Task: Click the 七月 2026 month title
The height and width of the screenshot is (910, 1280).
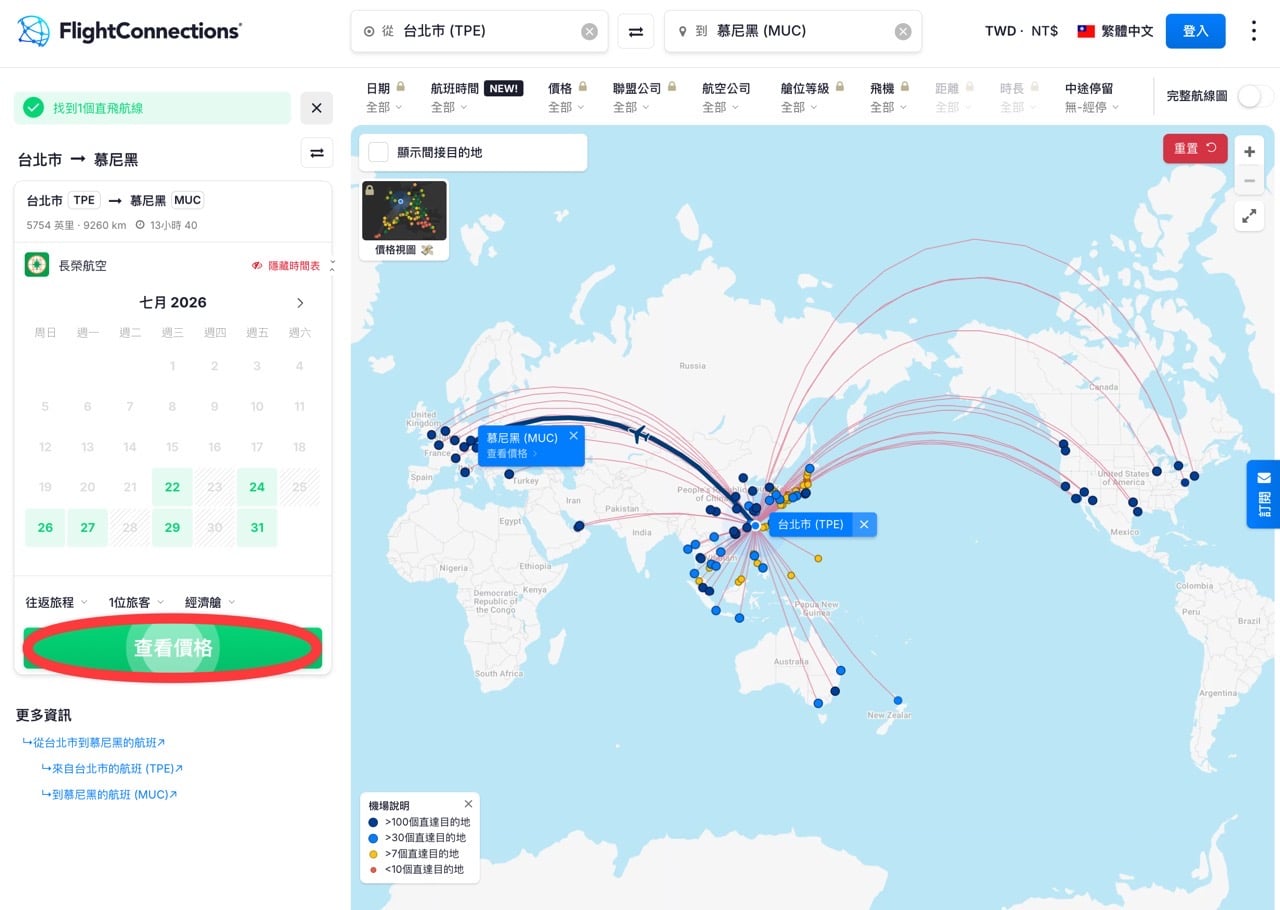Action: (x=173, y=303)
